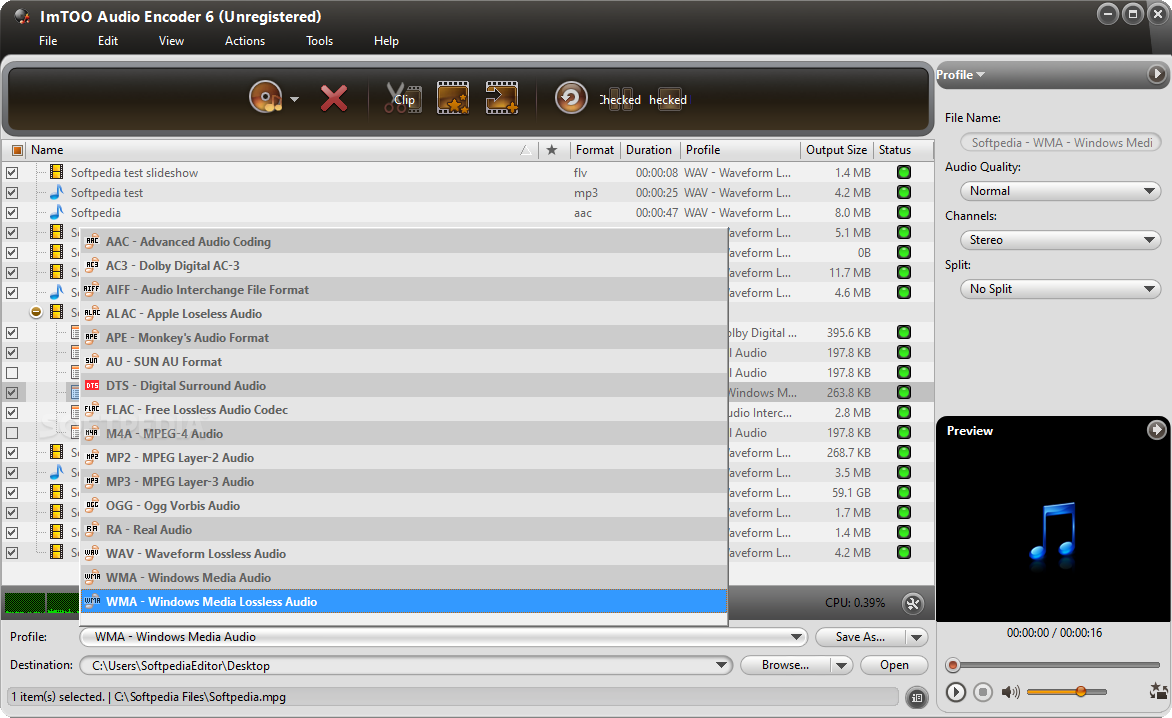Choose FLAC - Free Lossless Audio Codec

coord(404,409)
